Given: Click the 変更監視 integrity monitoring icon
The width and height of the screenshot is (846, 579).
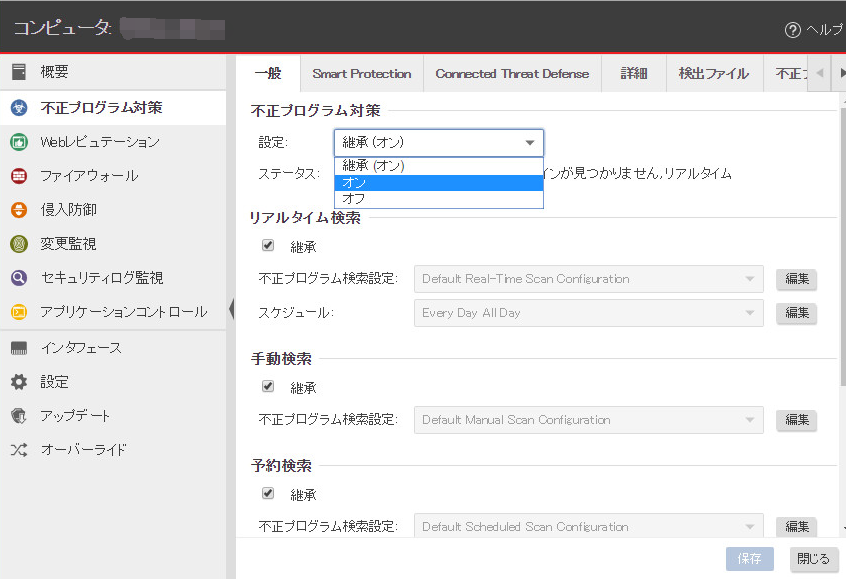Looking at the screenshot, I should coord(18,244).
